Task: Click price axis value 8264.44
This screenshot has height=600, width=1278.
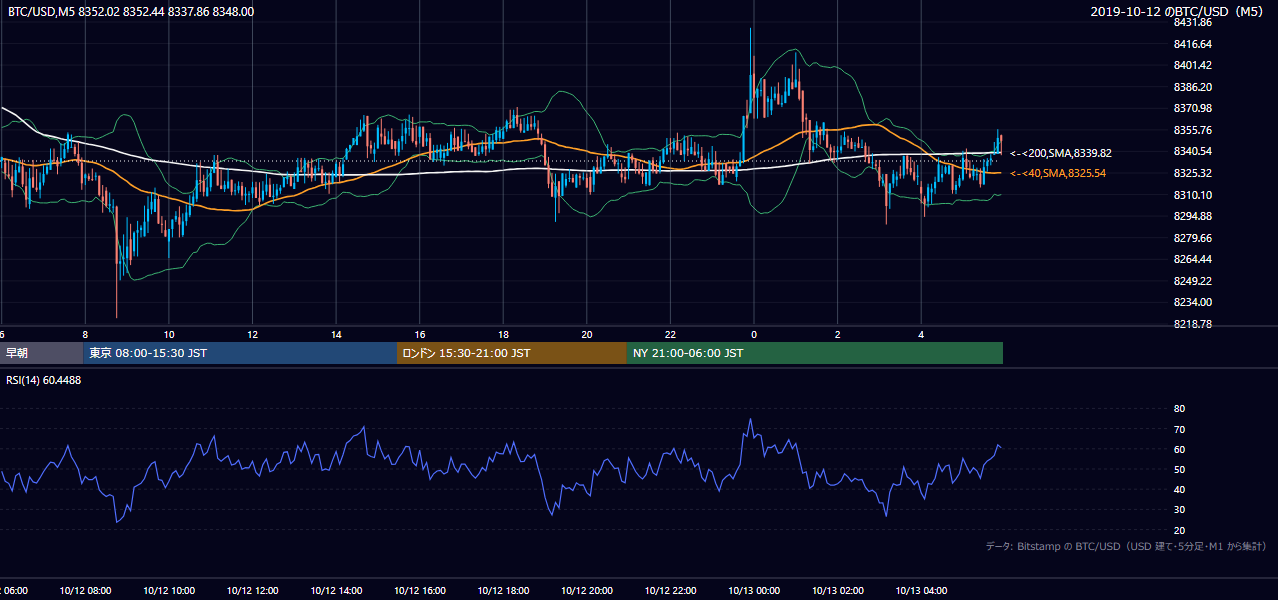Action: (x=1193, y=259)
